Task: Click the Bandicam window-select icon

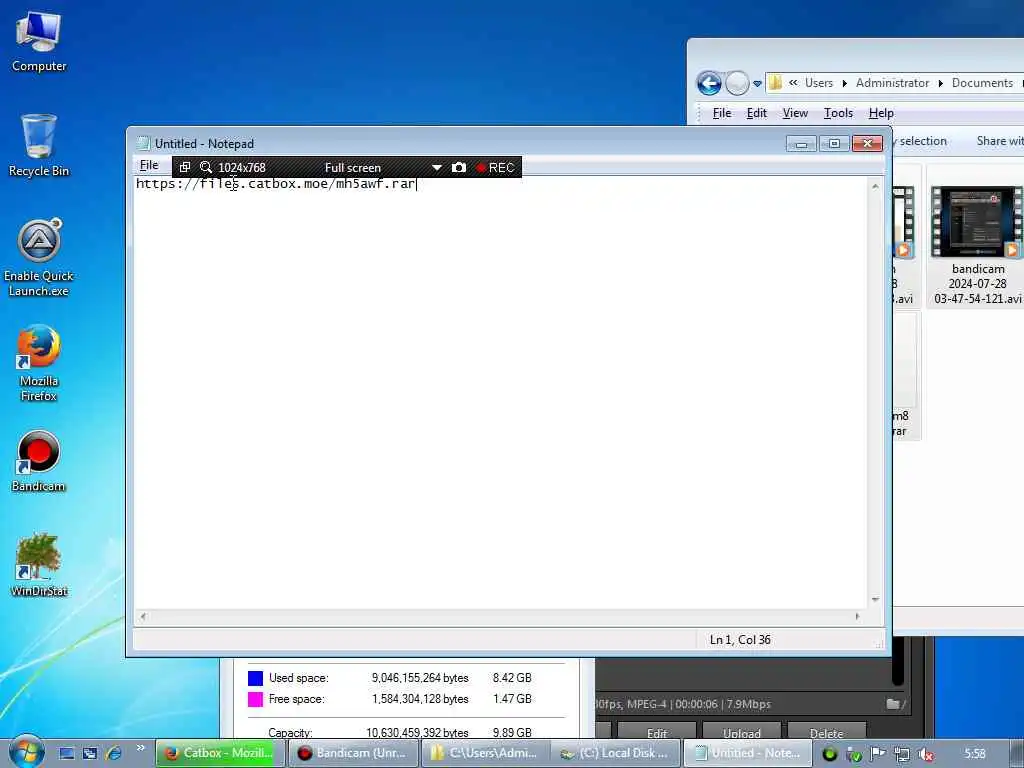Action: click(185, 167)
